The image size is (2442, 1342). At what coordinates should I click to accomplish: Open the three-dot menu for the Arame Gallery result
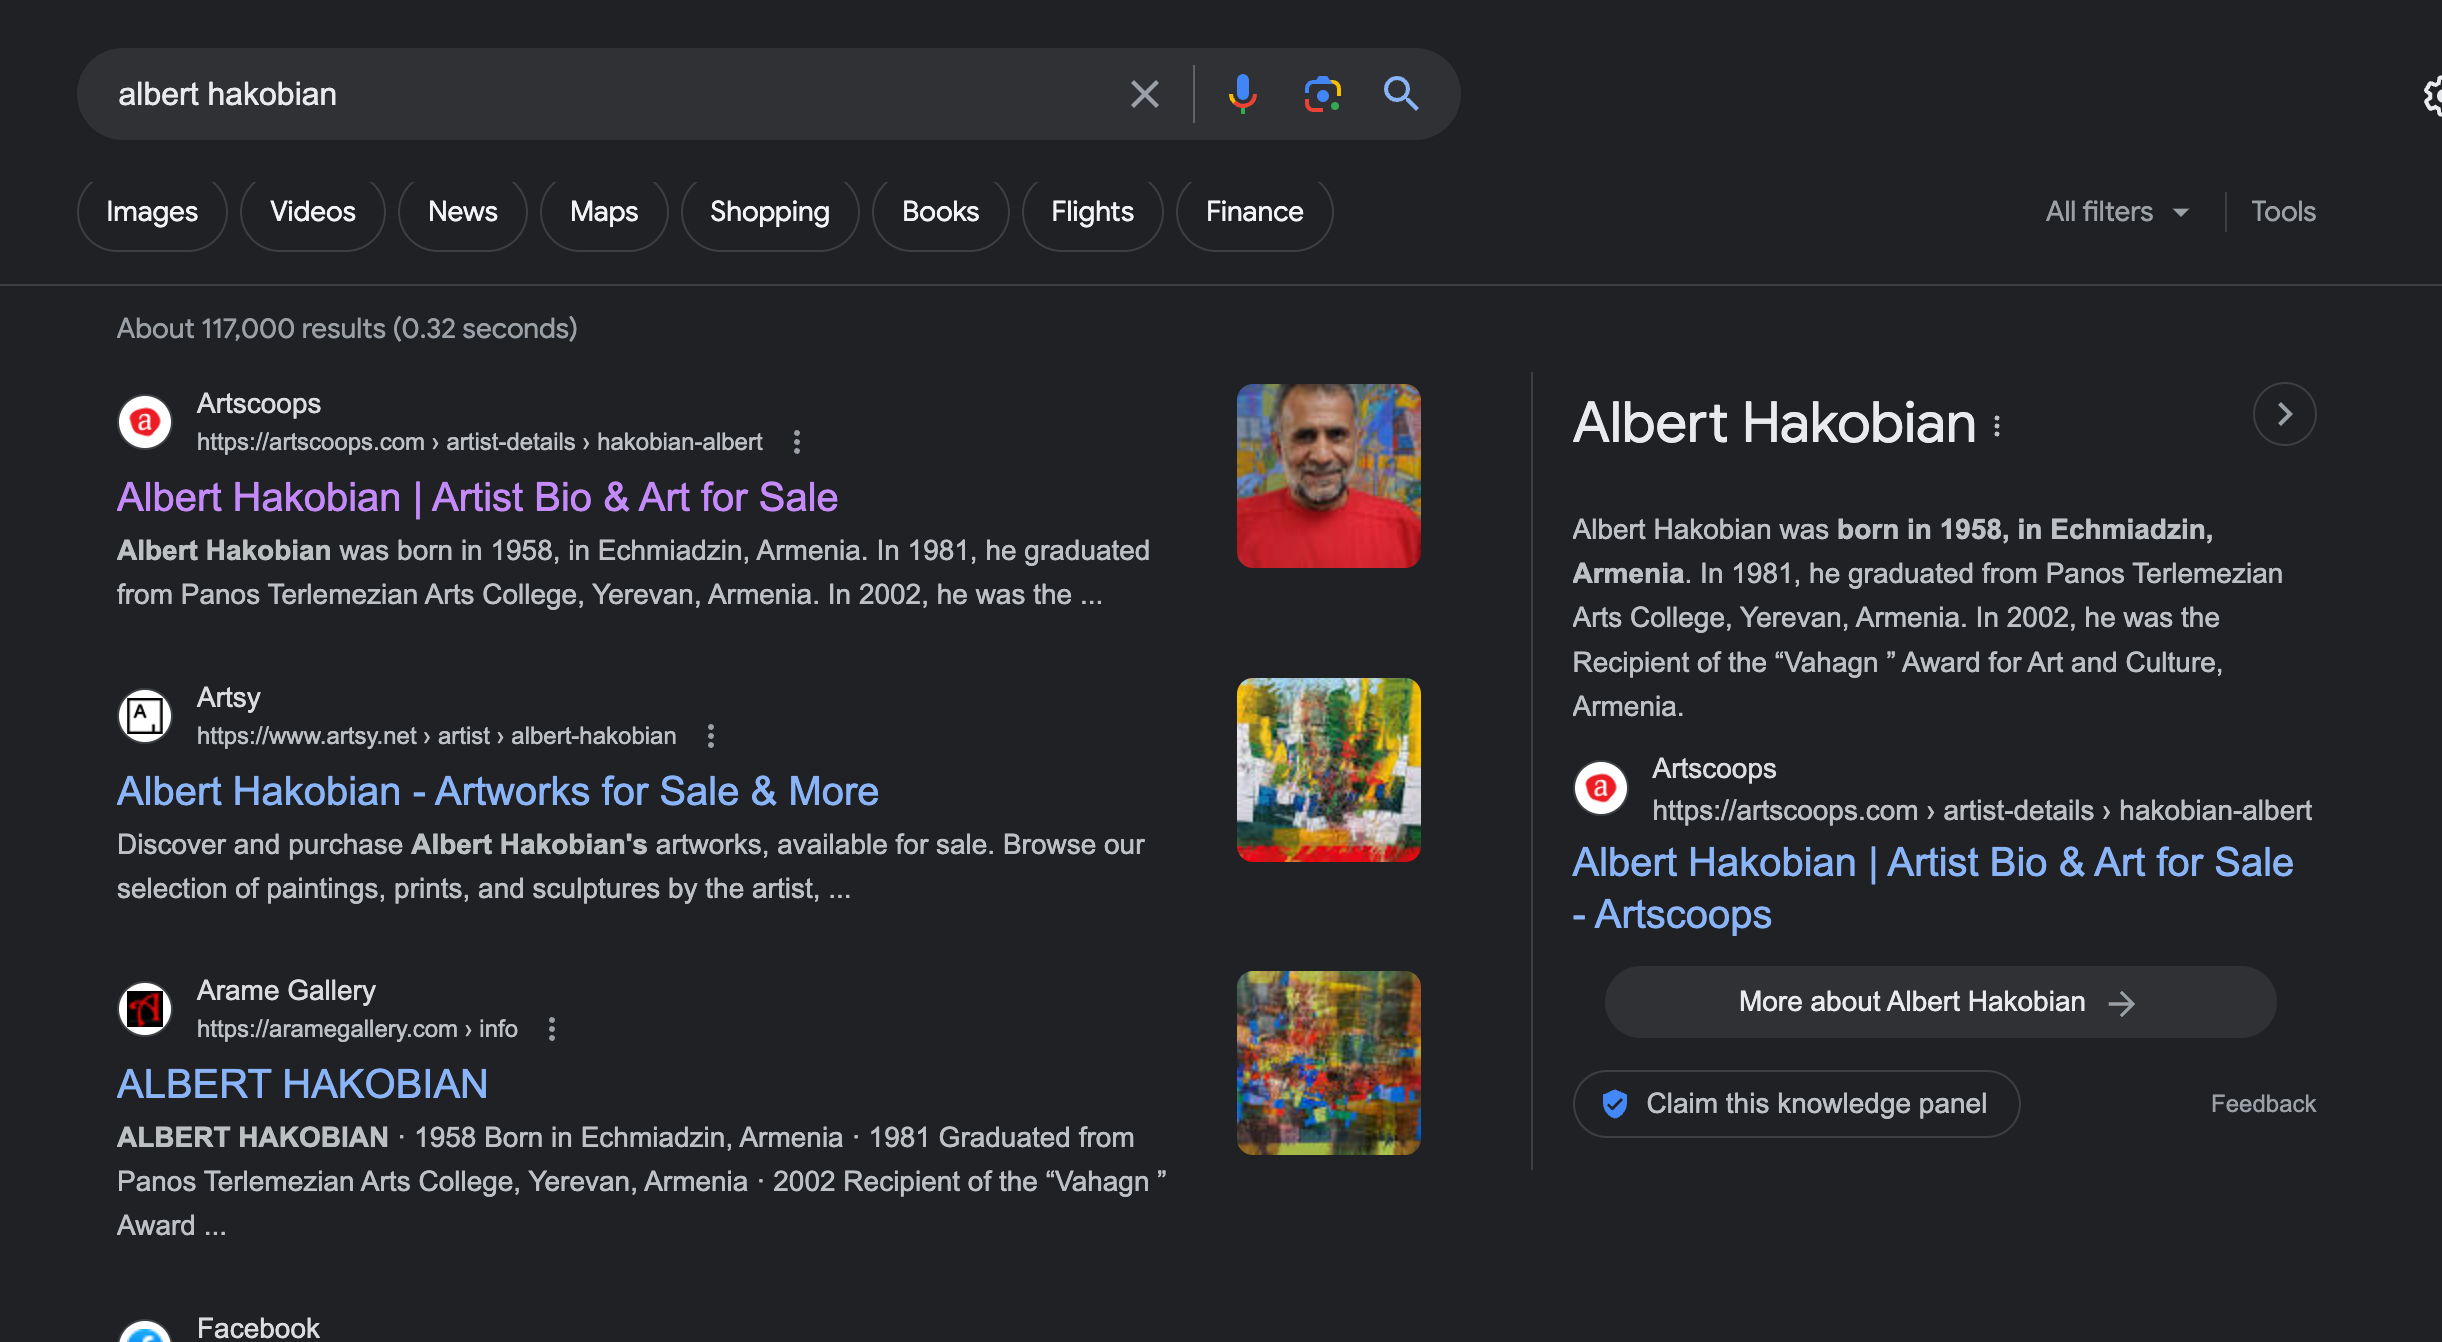point(551,1029)
